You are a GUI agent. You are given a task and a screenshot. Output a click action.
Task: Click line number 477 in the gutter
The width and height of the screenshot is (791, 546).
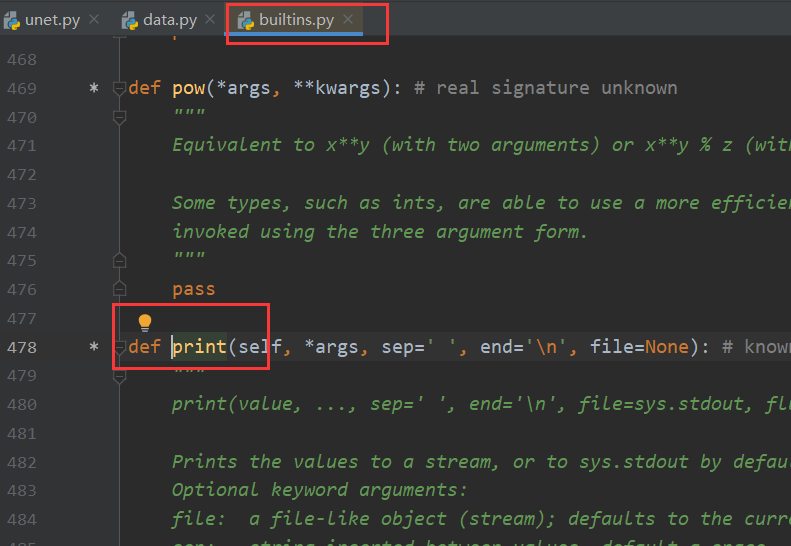[x=22, y=319]
